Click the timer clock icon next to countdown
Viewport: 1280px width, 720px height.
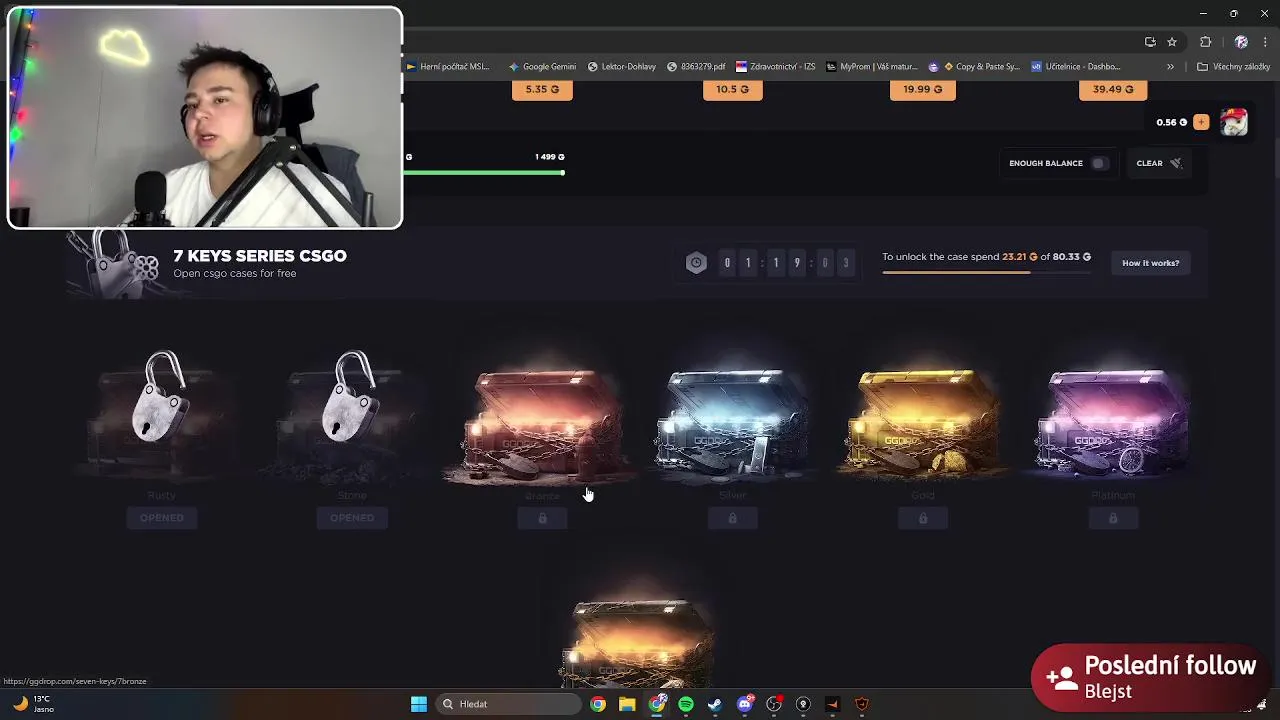tap(696, 263)
